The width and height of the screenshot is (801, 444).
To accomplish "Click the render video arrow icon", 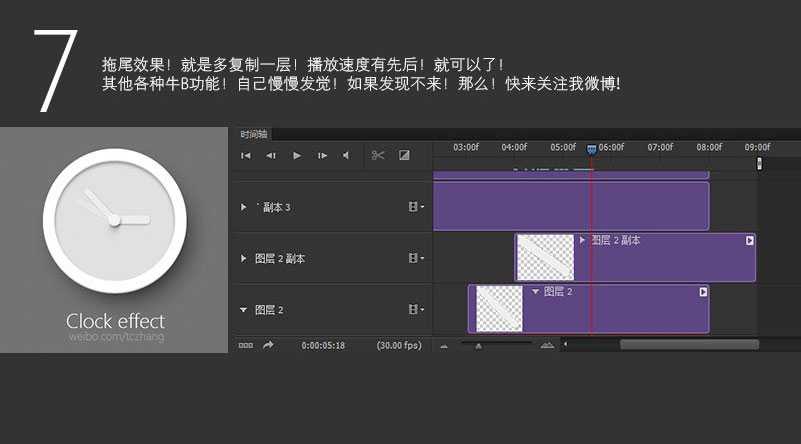I will click(268, 345).
